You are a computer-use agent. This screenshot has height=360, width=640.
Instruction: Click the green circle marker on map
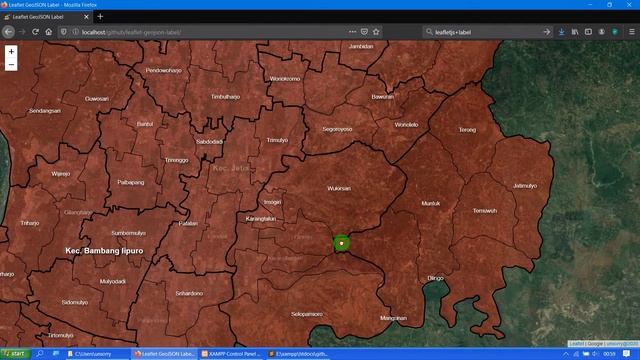[x=342, y=243]
